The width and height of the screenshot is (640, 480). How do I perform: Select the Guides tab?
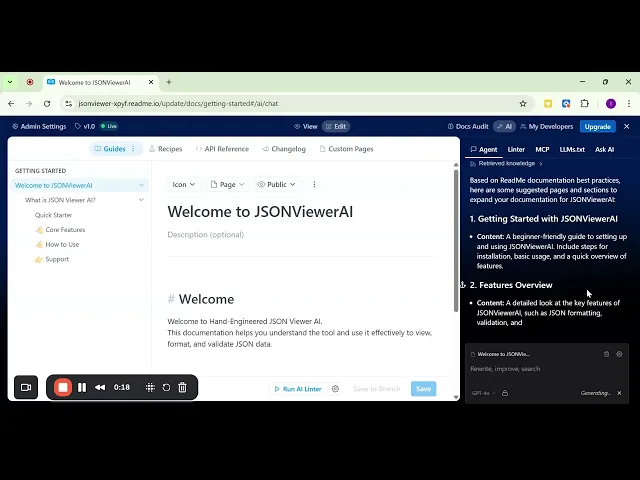pos(110,149)
